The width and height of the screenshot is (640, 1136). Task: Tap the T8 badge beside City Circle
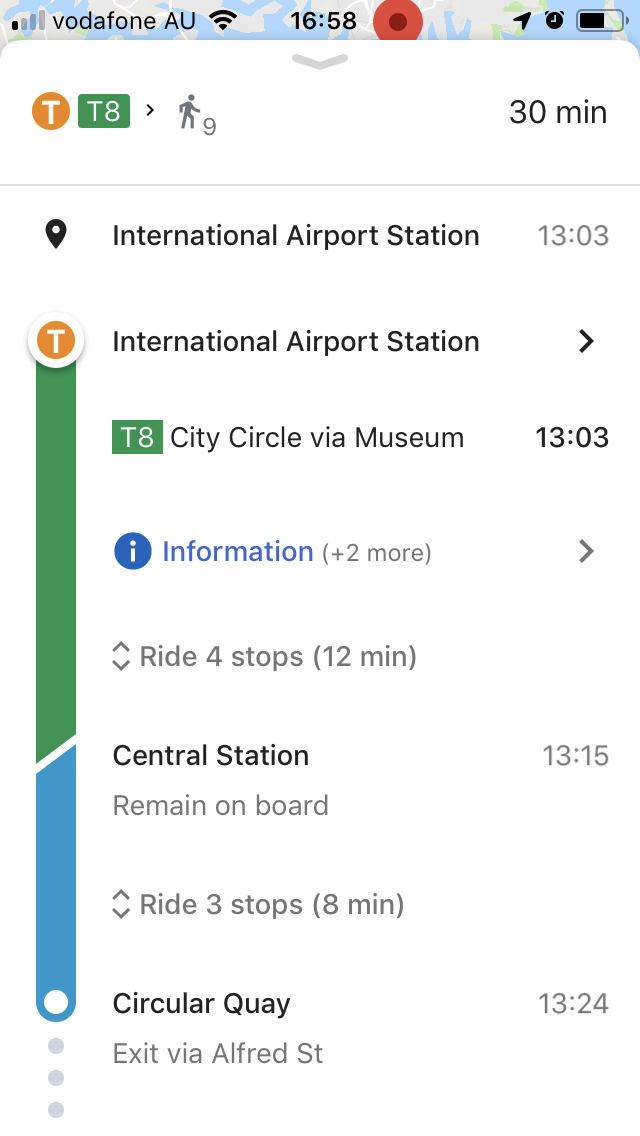pos(137,438)
